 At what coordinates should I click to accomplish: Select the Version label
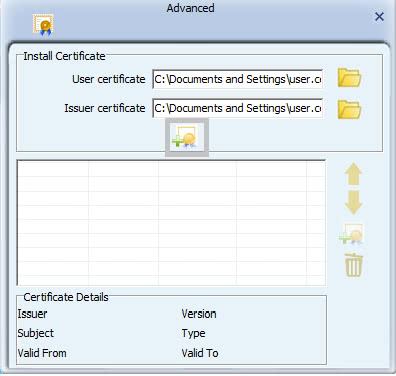[199, 314]
